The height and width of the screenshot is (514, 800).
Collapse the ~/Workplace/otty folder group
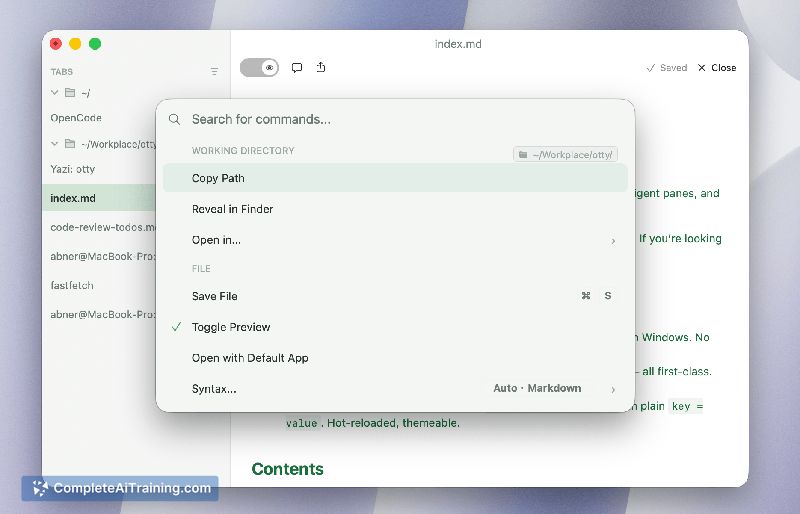click(55, 144)
